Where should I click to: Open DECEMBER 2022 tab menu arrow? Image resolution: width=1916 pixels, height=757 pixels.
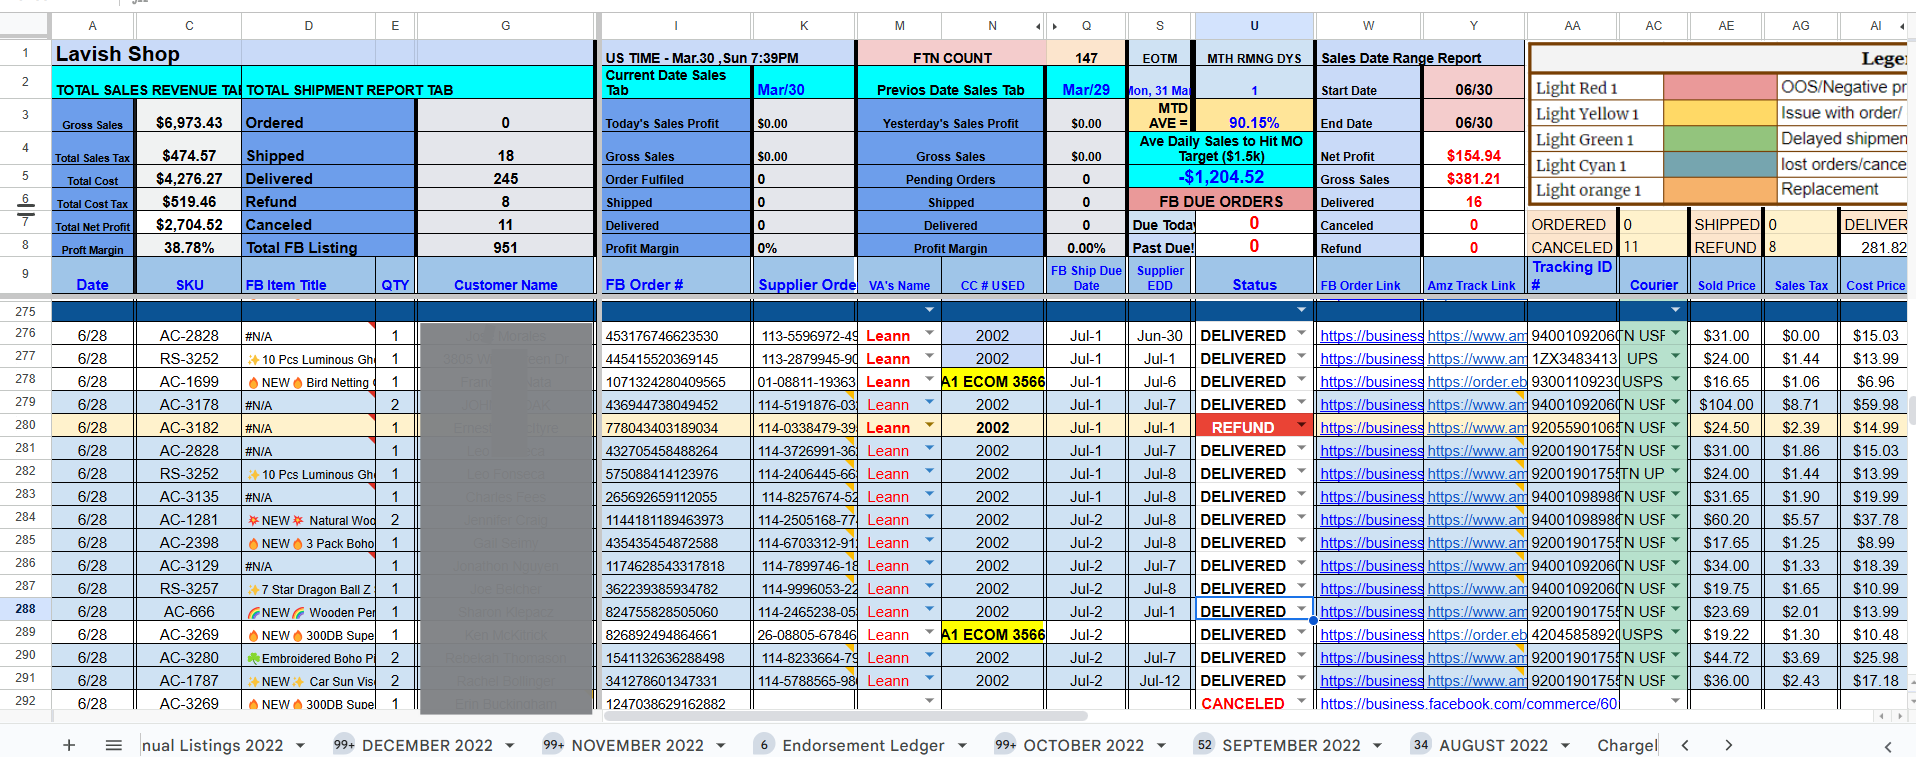click(x=510, y=746)
